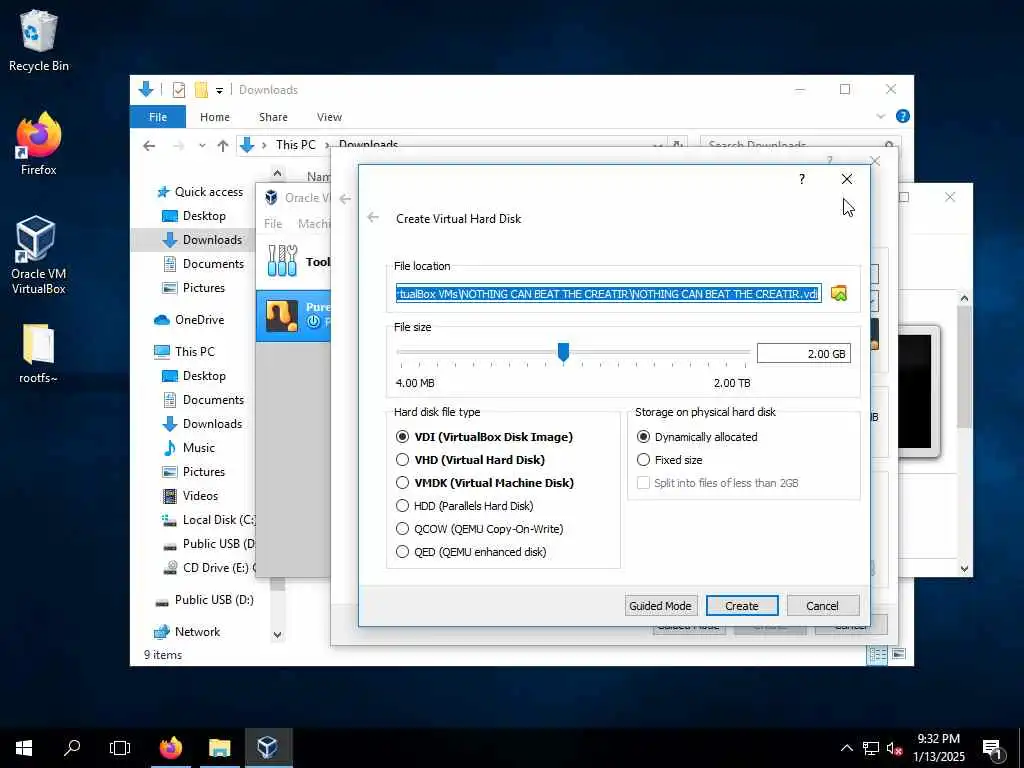Switch to large icons view in Explorer status bar

[x=899, y=654]
